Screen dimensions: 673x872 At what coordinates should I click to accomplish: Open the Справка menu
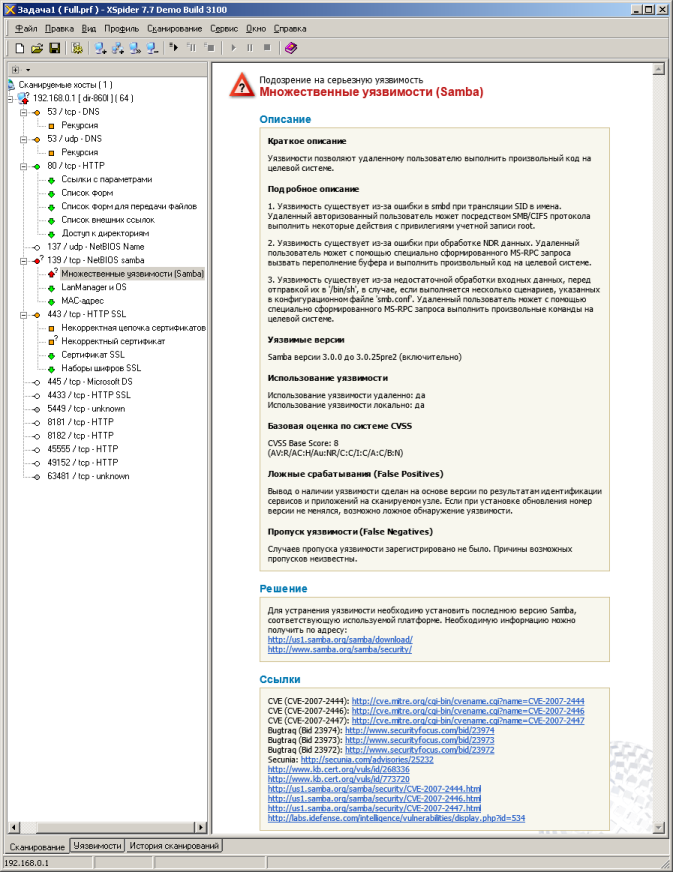coord(290,28)
